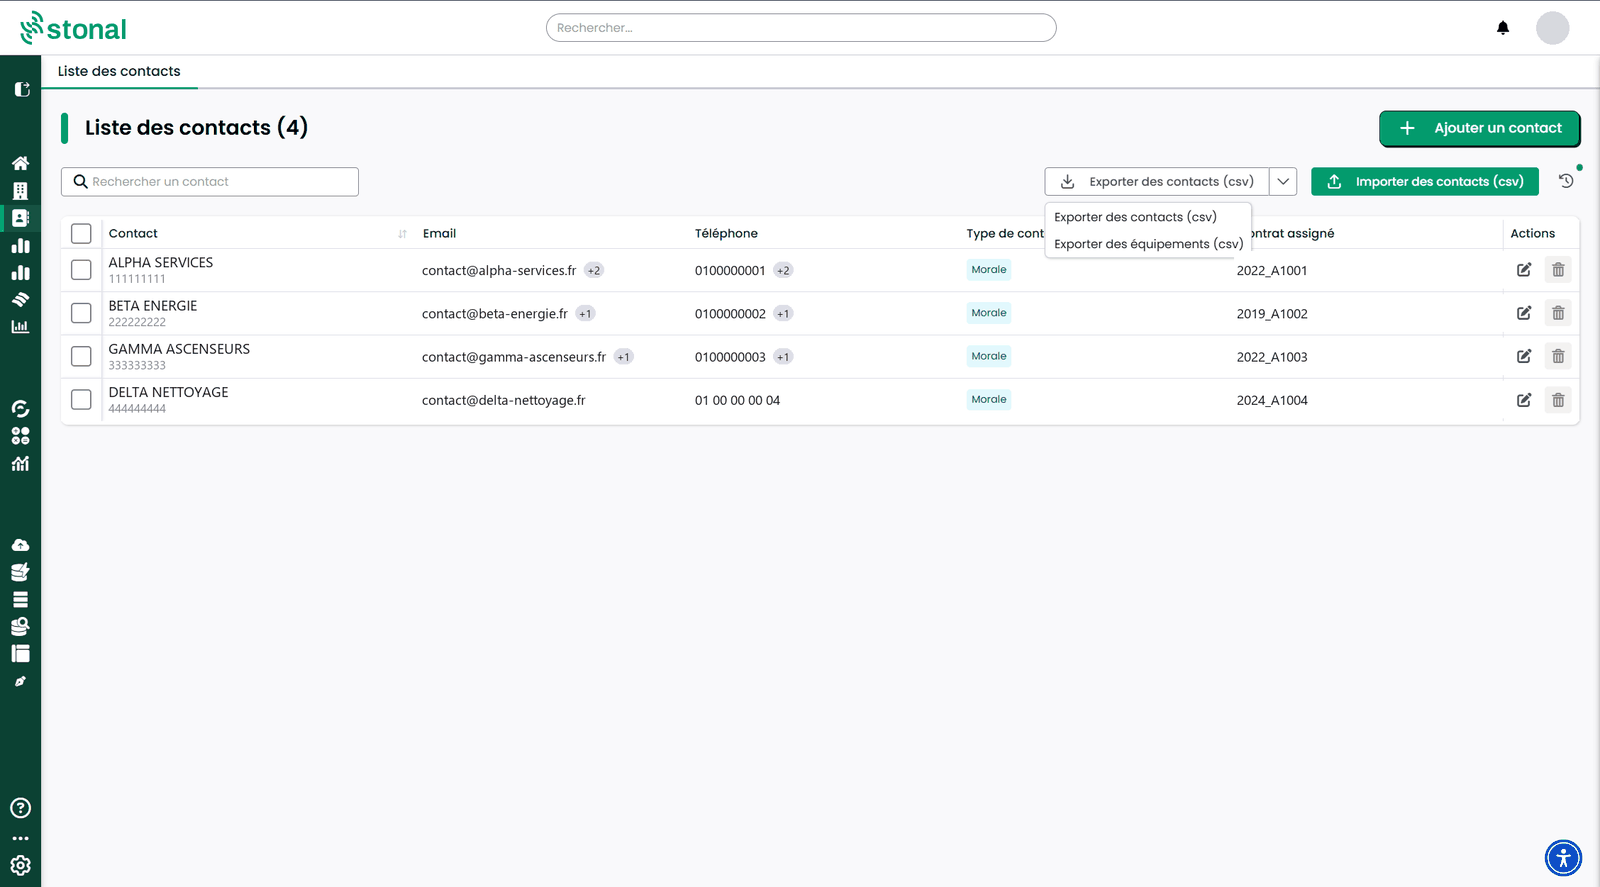Open the help question mark icon
This screenshot has width=1600, height=887.
(20, 808)
